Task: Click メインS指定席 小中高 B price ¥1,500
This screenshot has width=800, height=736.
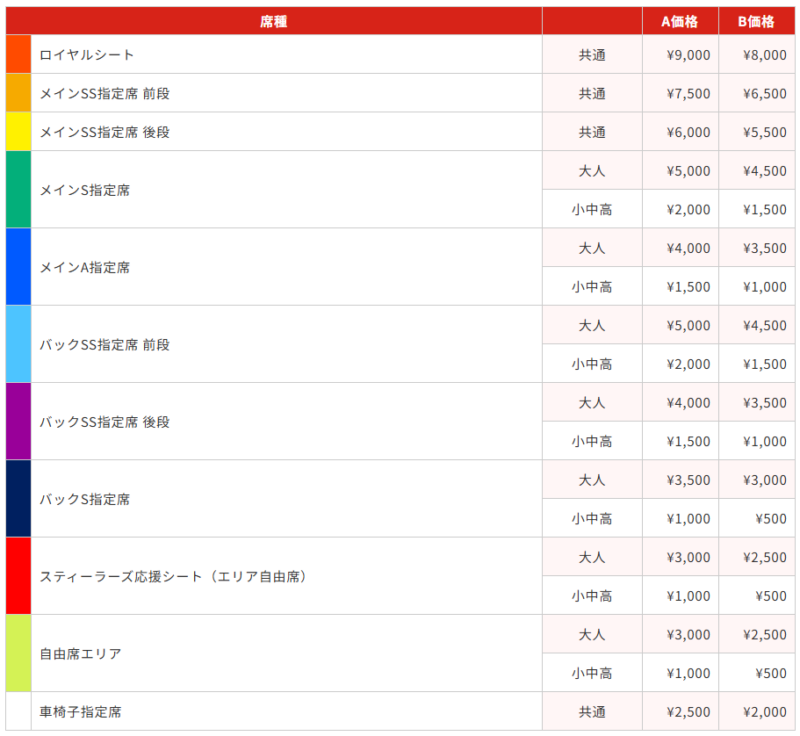Action: click(765, 210)
